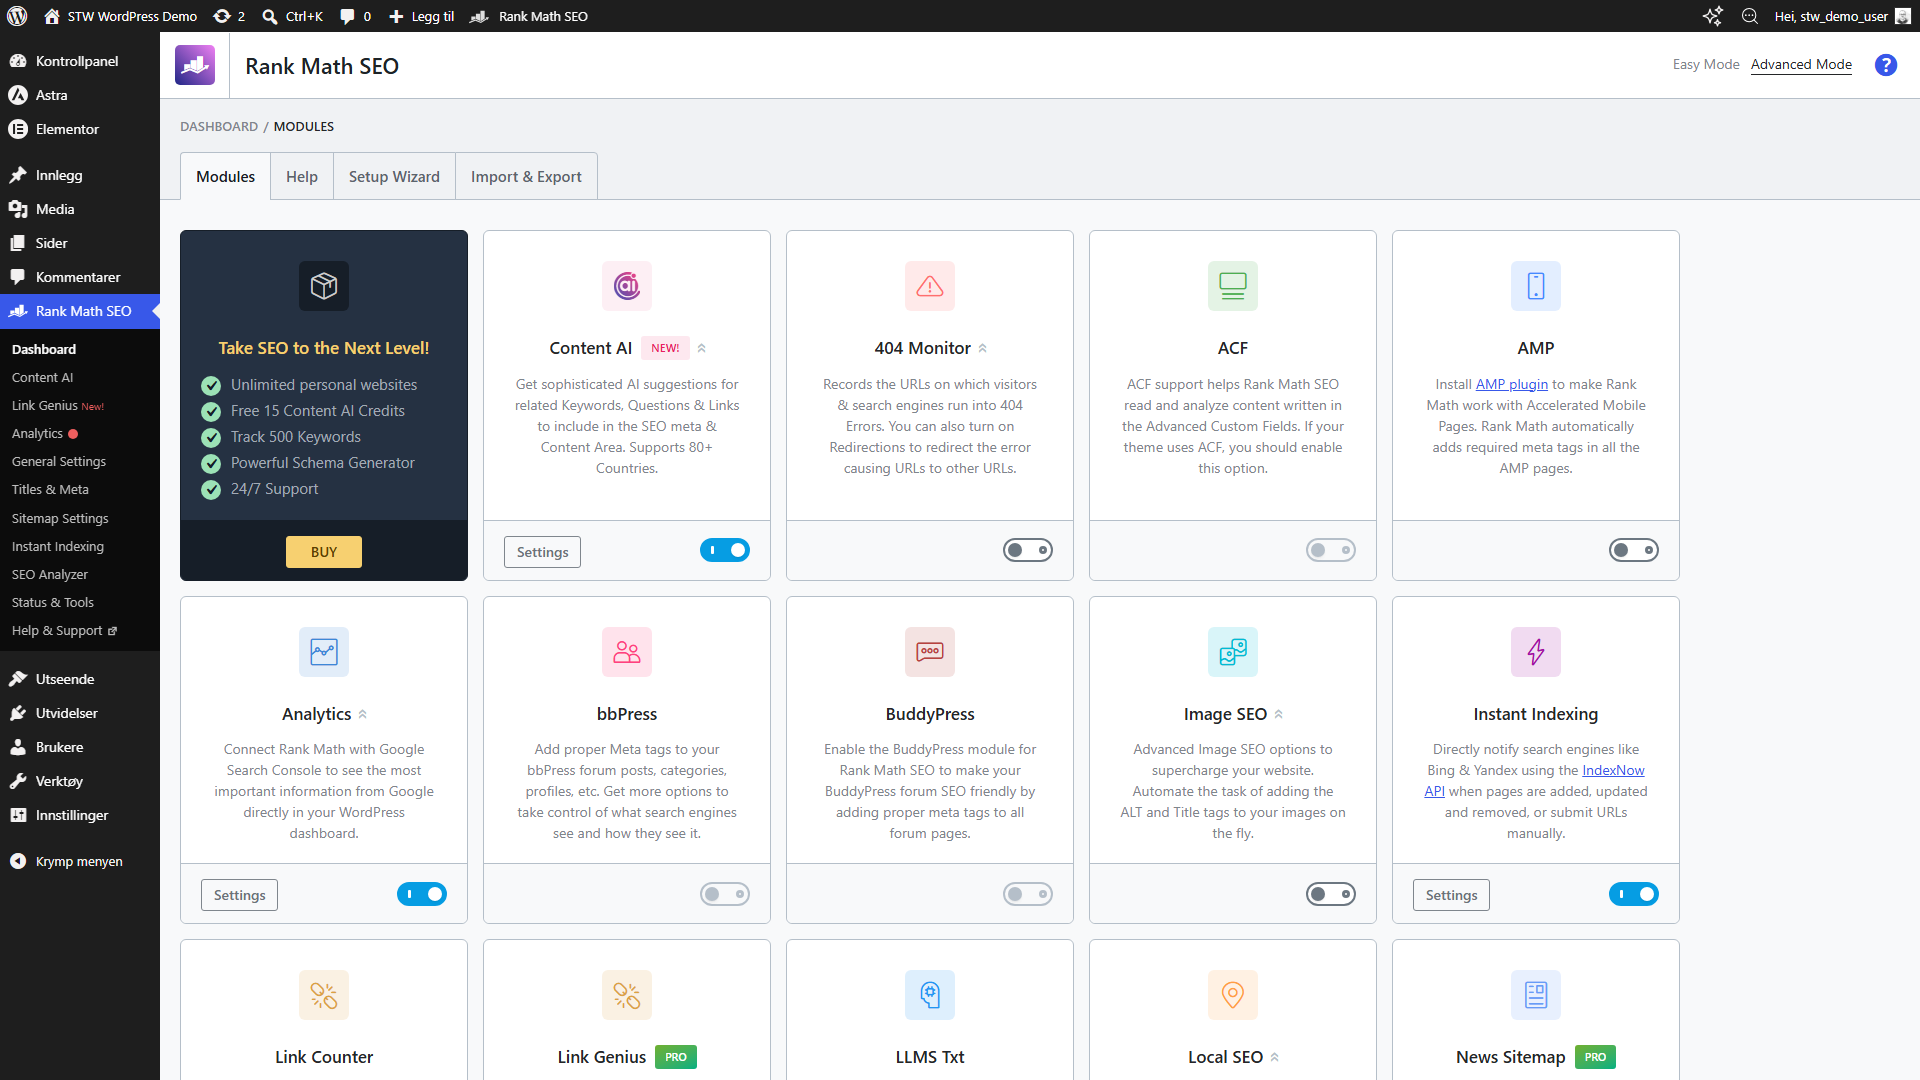Open the Ctrl+K search in admin bar
This screenshot has width=1920, height=1080.
click(292, 16)
